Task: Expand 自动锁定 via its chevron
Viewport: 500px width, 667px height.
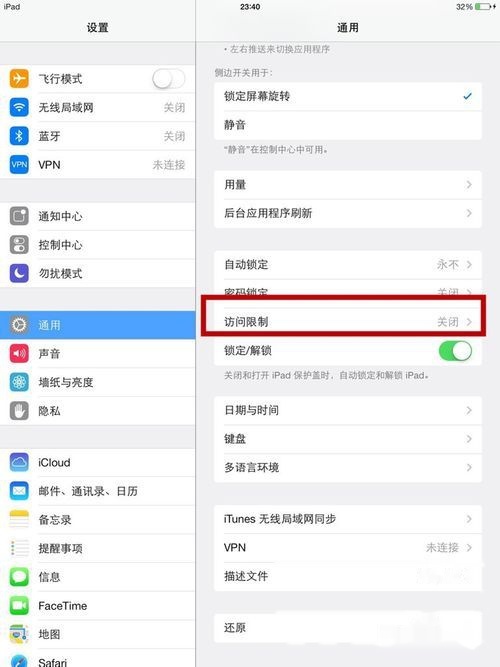Action: click(x=469, y=265)
